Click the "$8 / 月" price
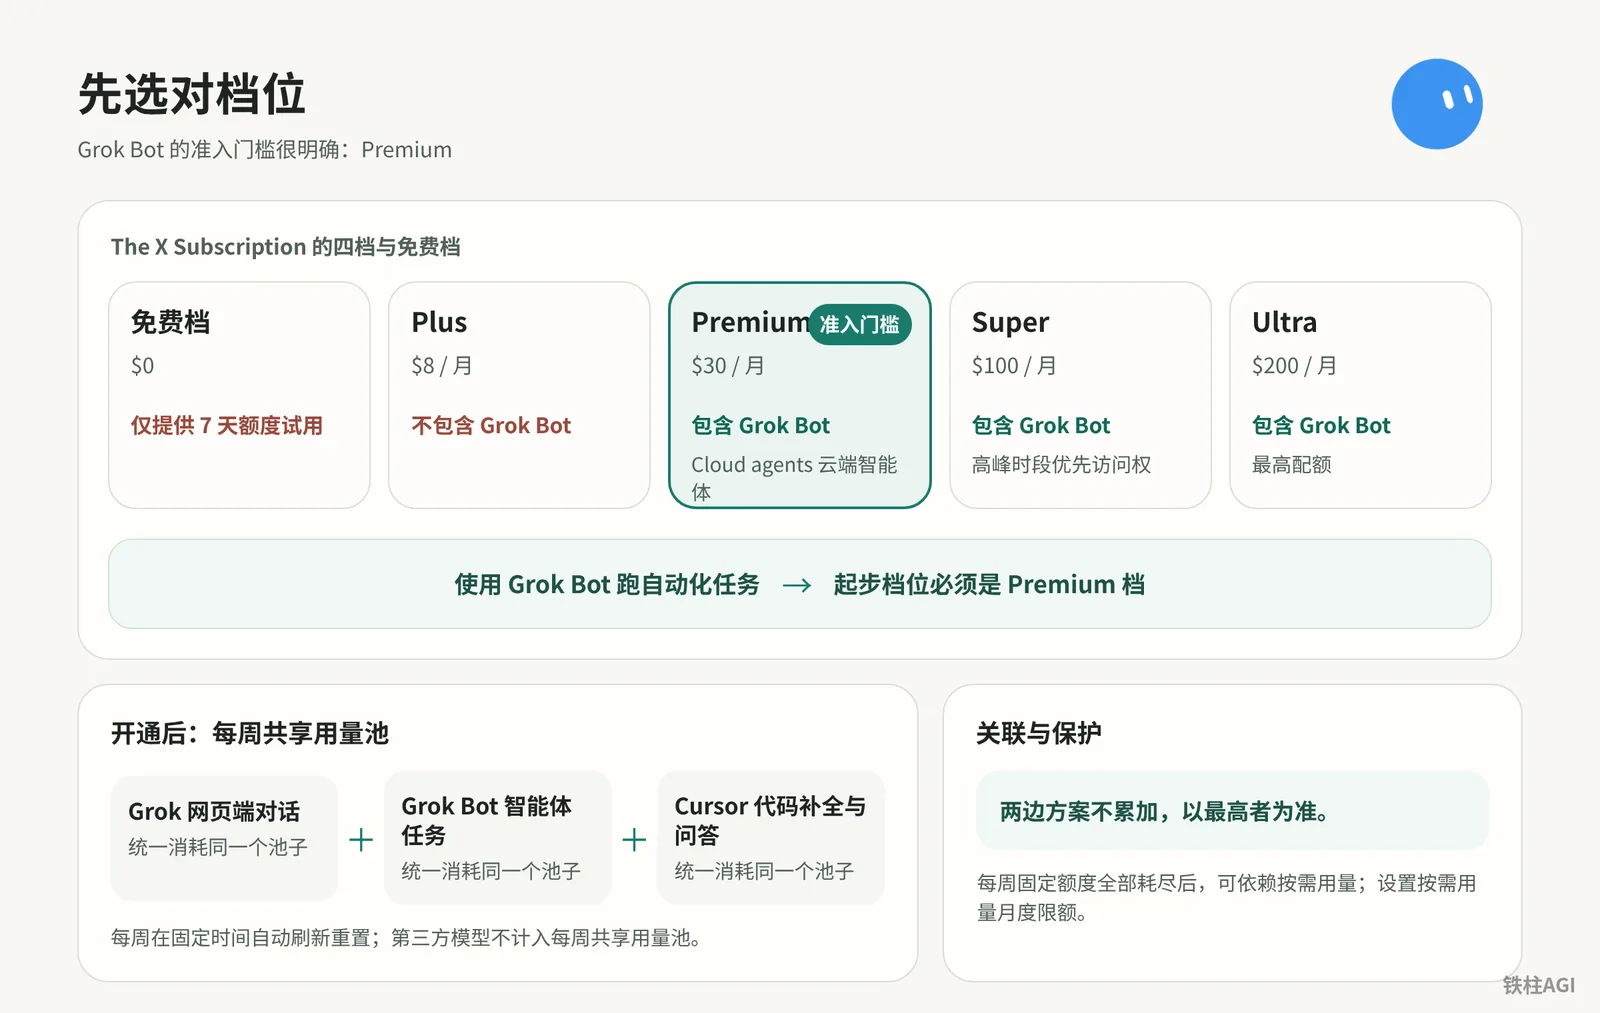This screenshot has height=1013, width=1600. coord(442,366)
